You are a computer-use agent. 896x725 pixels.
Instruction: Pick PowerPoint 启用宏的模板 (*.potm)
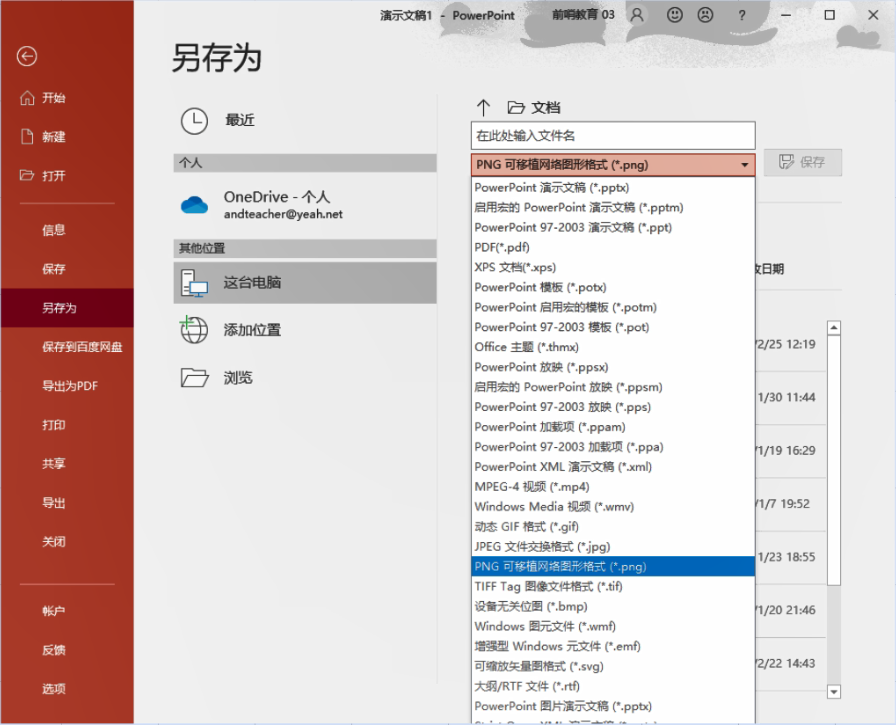(613, 307)
